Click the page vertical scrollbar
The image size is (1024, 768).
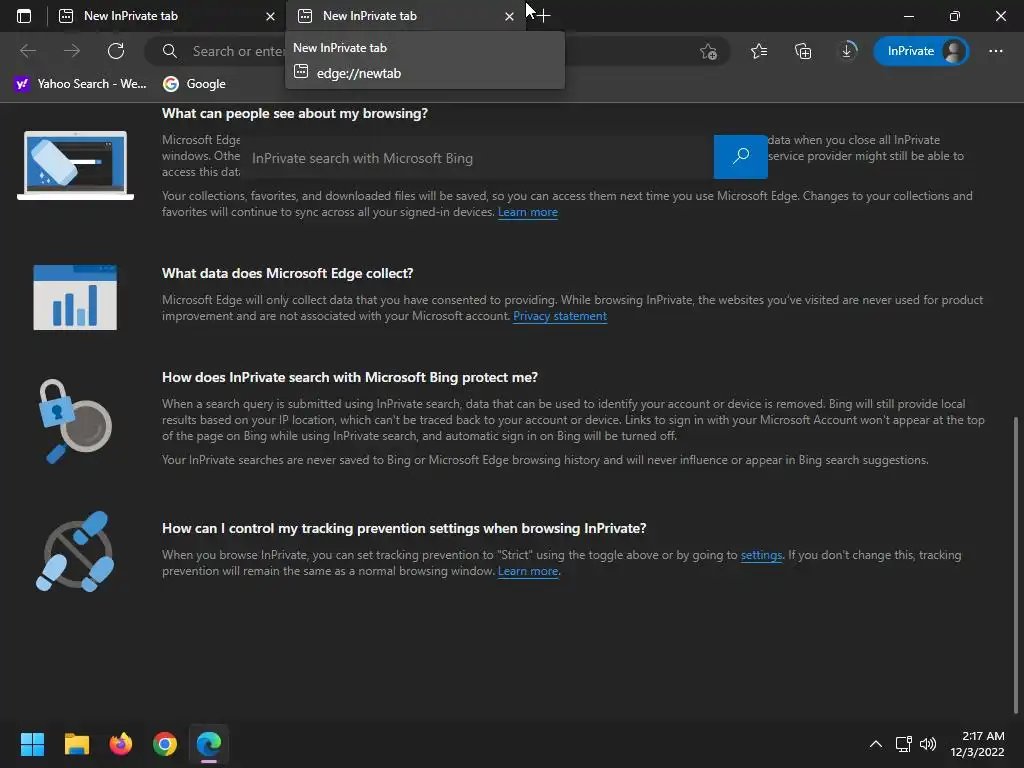tap(1016, 565)
